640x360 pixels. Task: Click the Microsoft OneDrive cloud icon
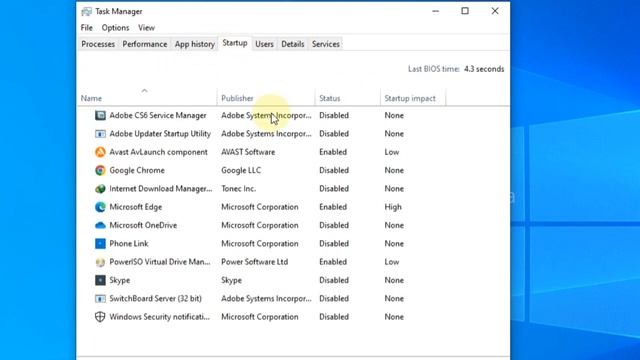click(x=100, y=225)
